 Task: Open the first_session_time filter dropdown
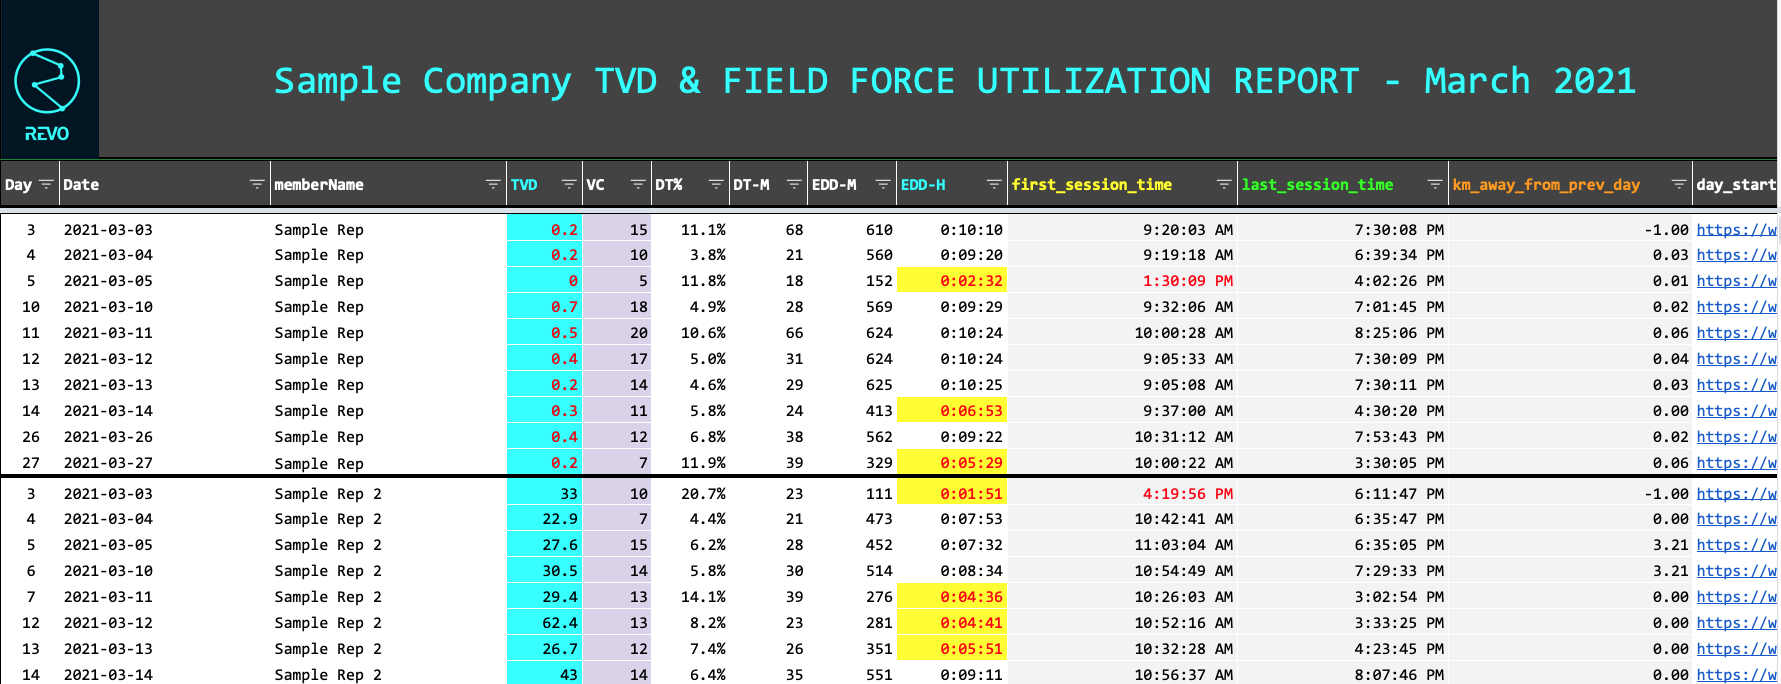1224,184
